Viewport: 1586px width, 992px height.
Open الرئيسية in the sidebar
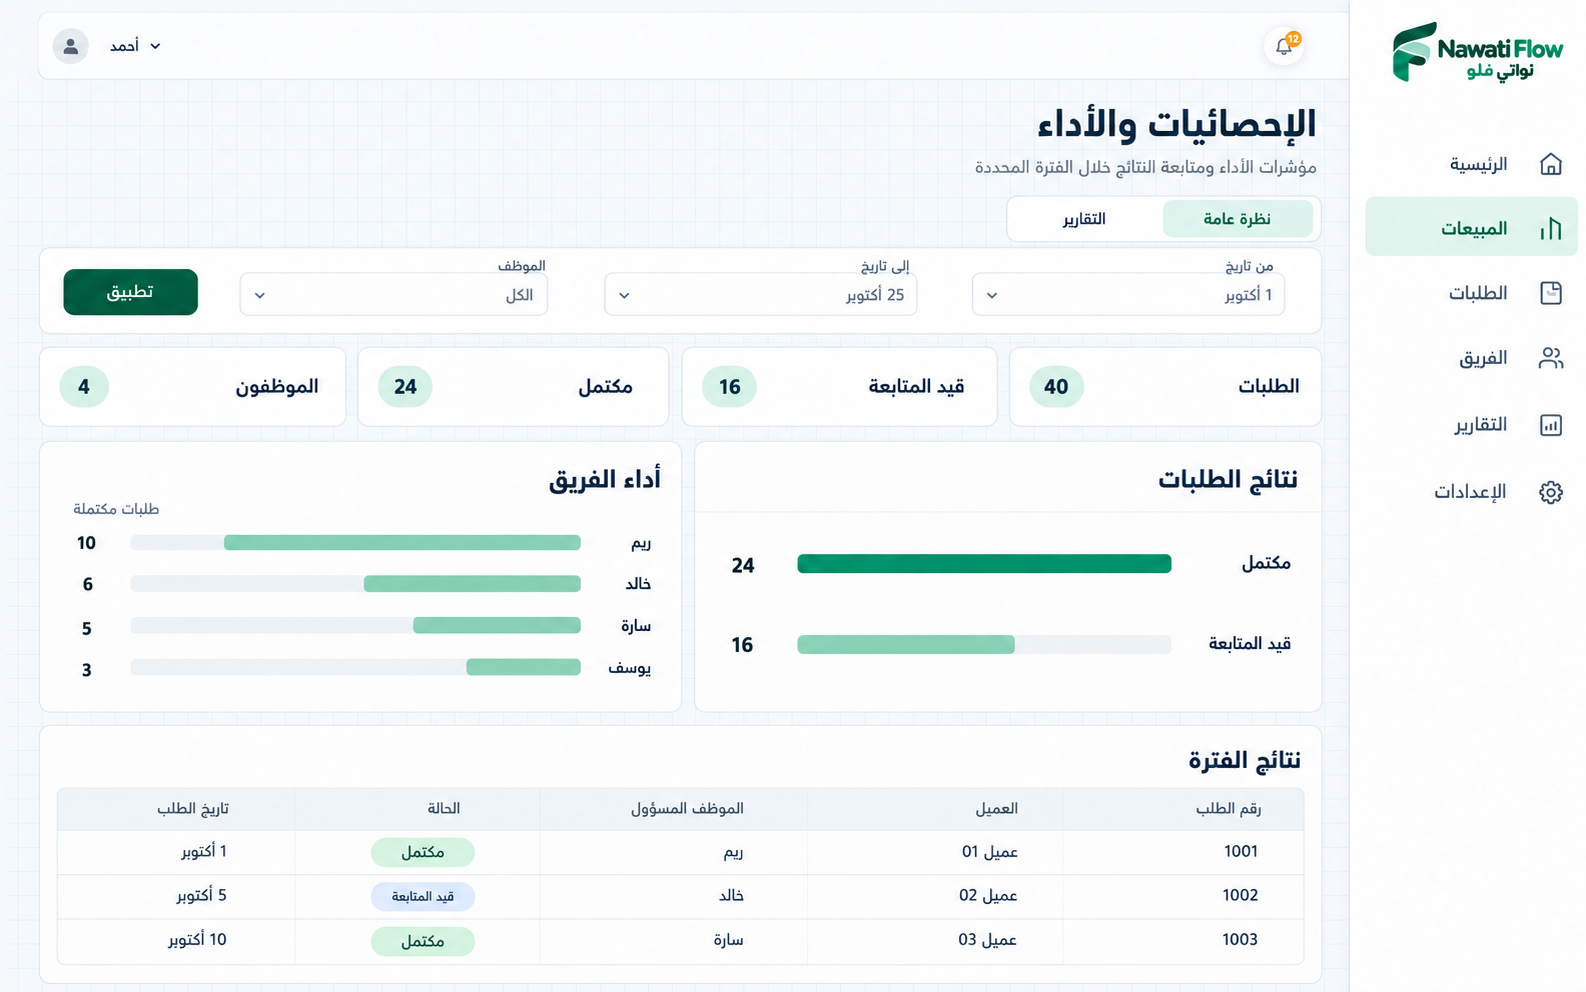1472,164
